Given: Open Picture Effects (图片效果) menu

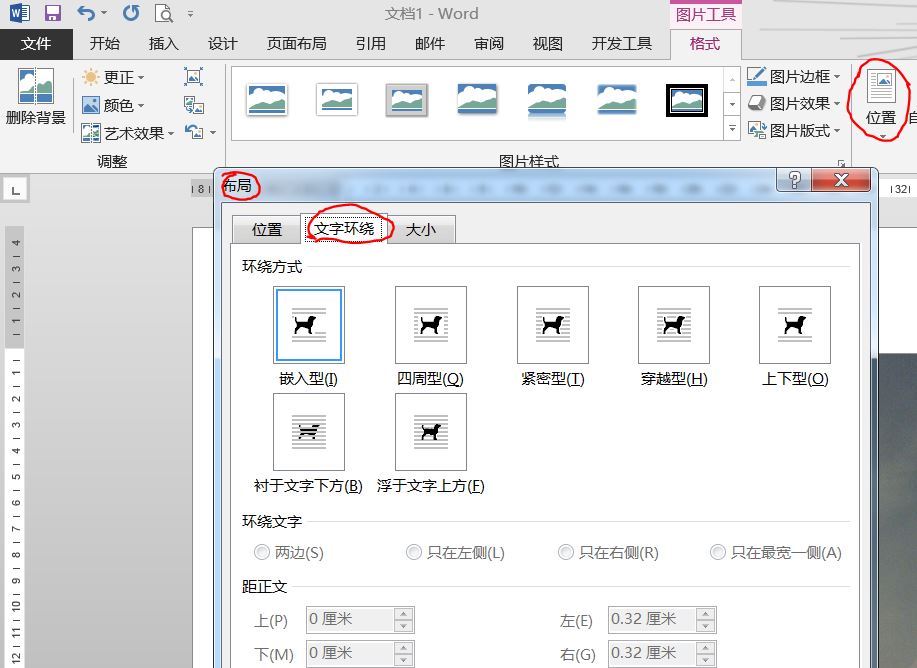Looking at the screenshot, I should click(x=794, y=104).
